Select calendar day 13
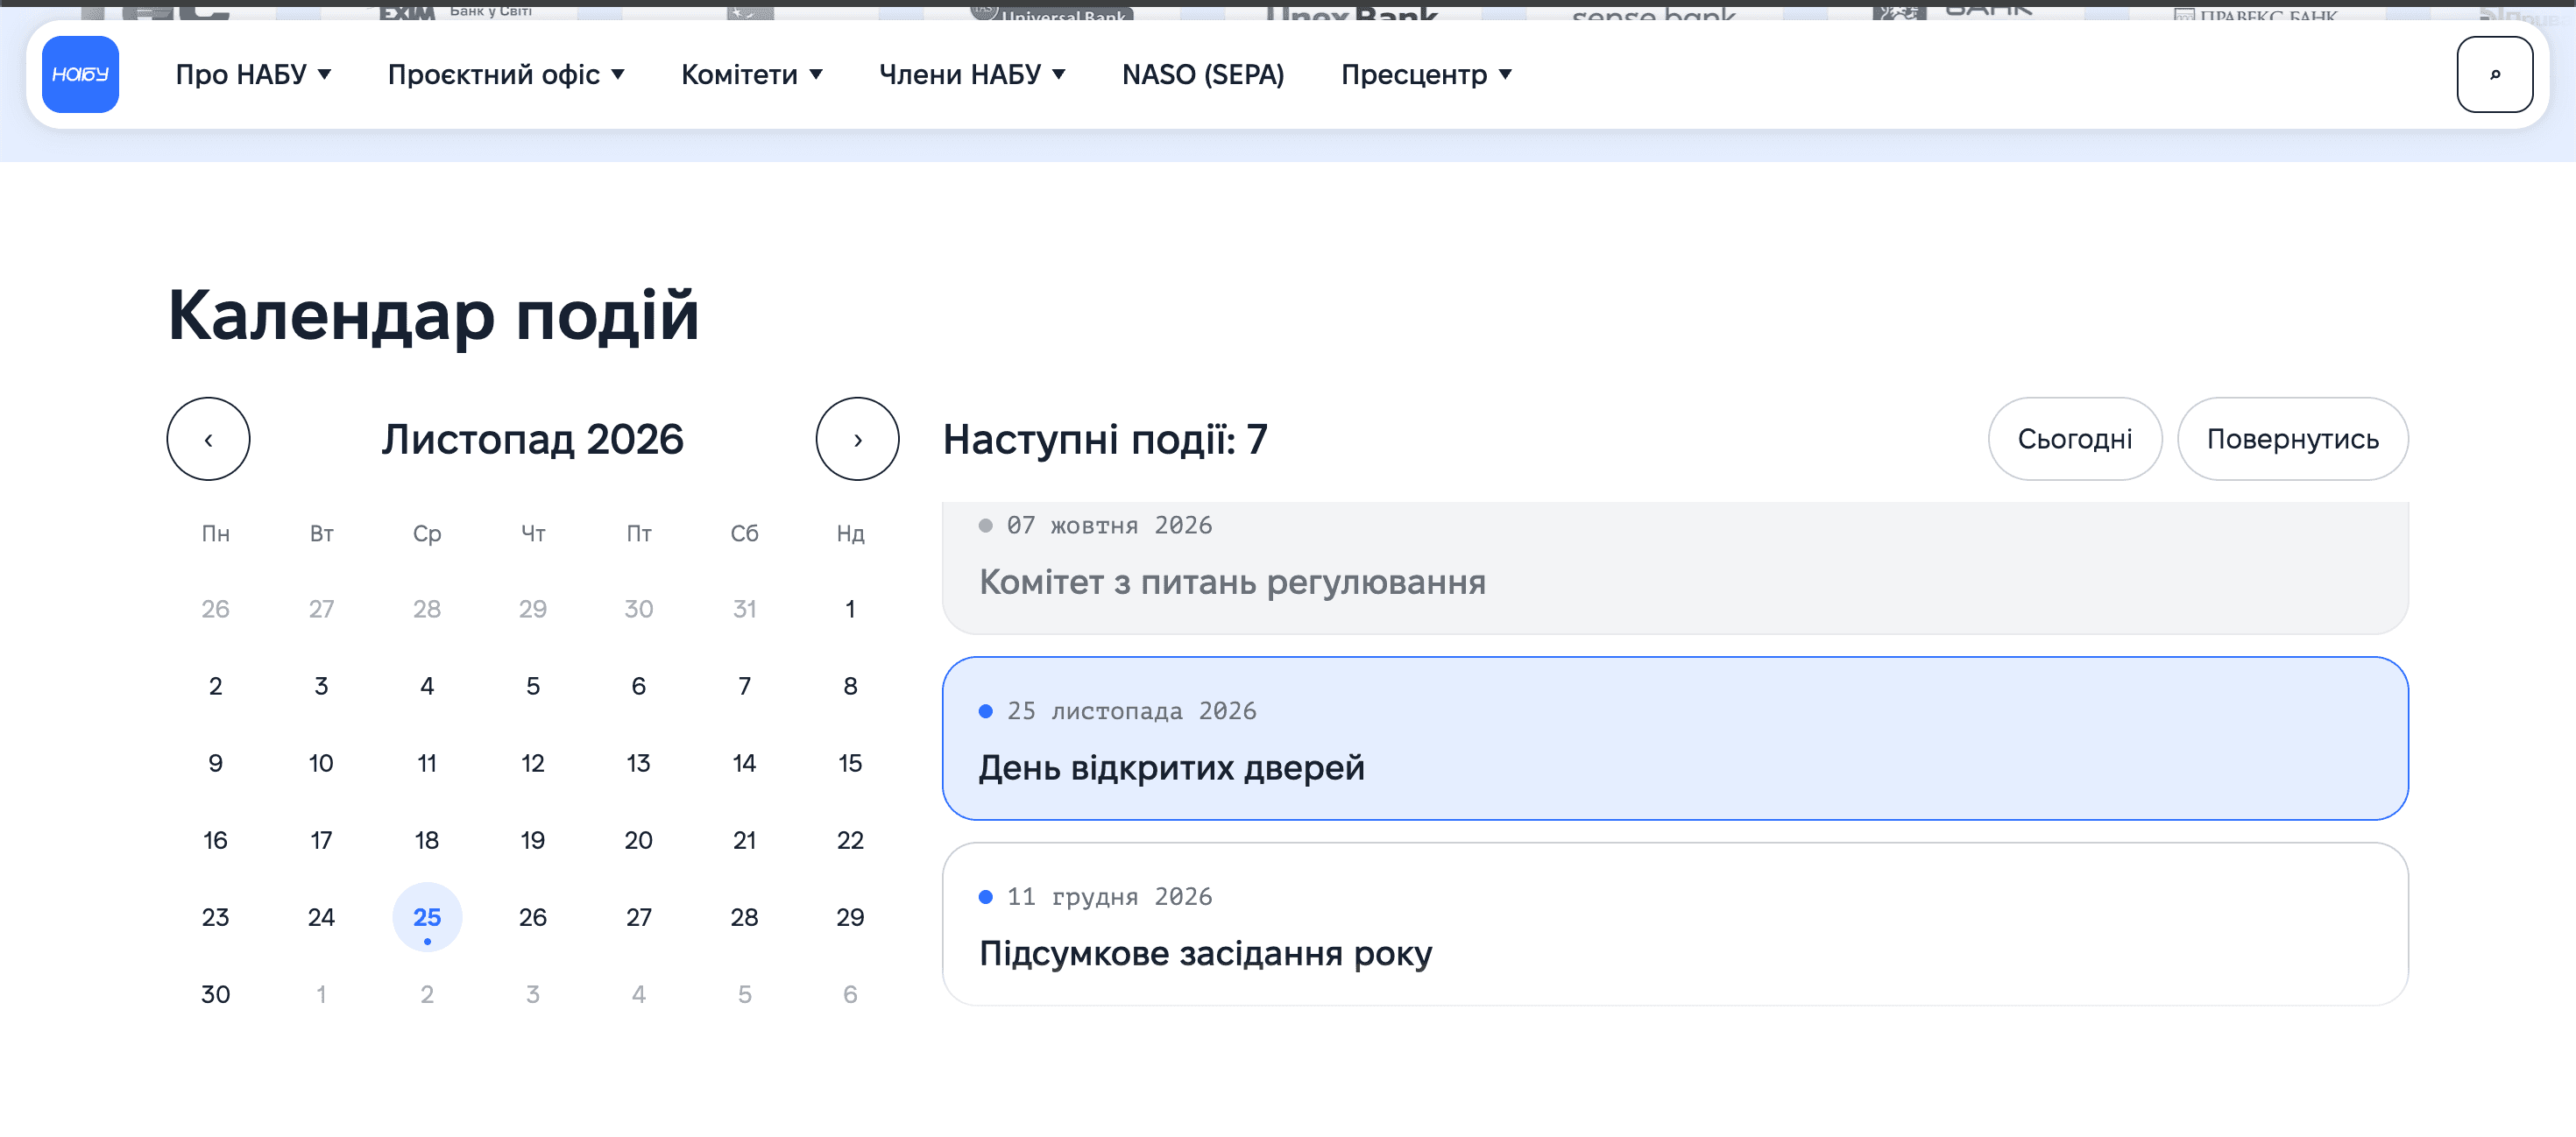 click(x=638, y=763)
